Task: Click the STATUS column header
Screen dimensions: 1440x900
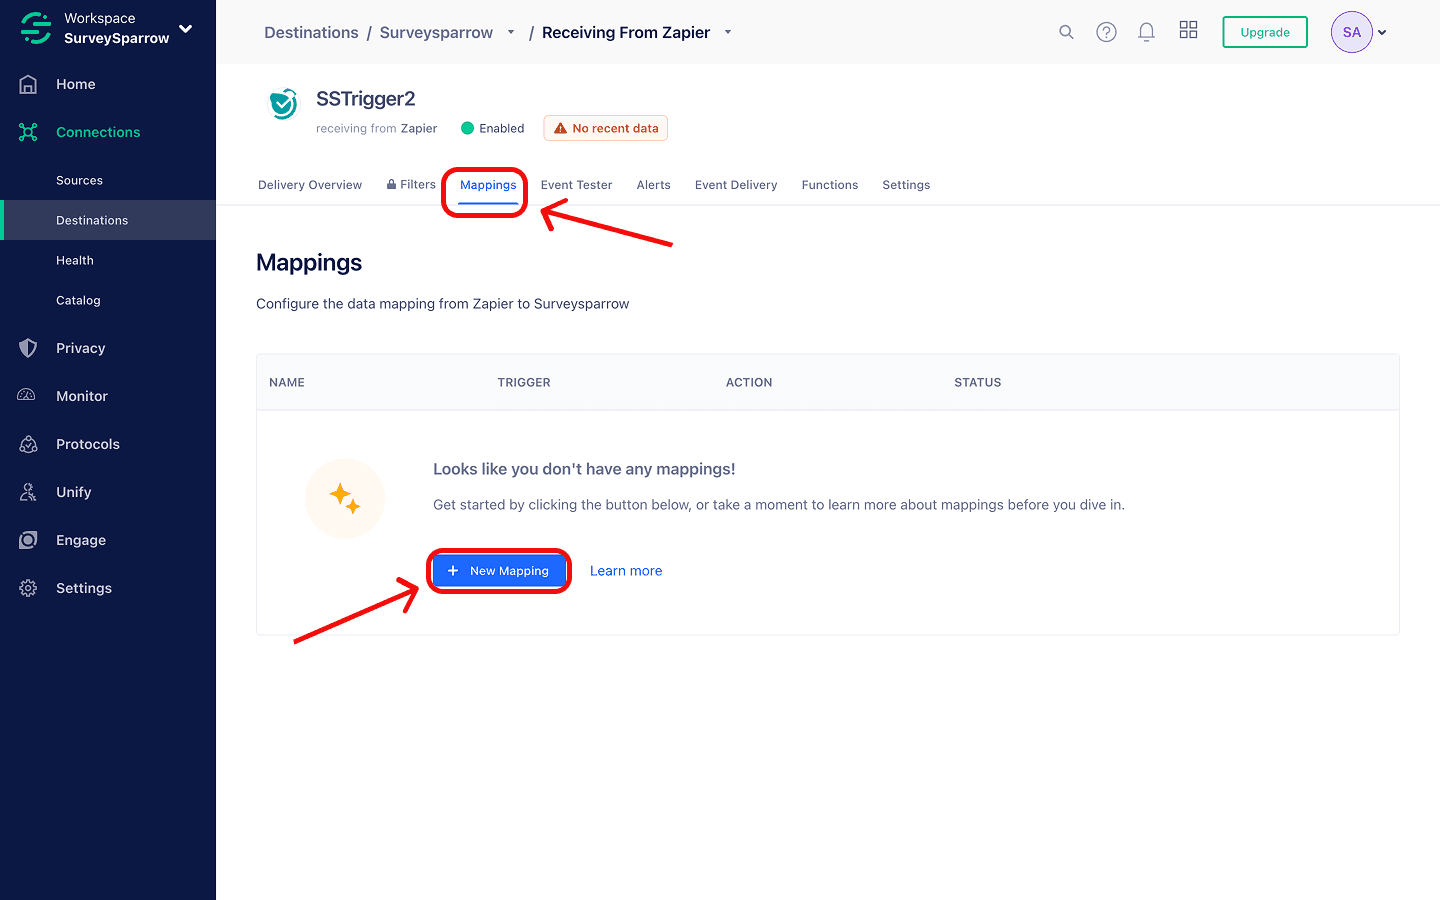Action: pos(978,382)
